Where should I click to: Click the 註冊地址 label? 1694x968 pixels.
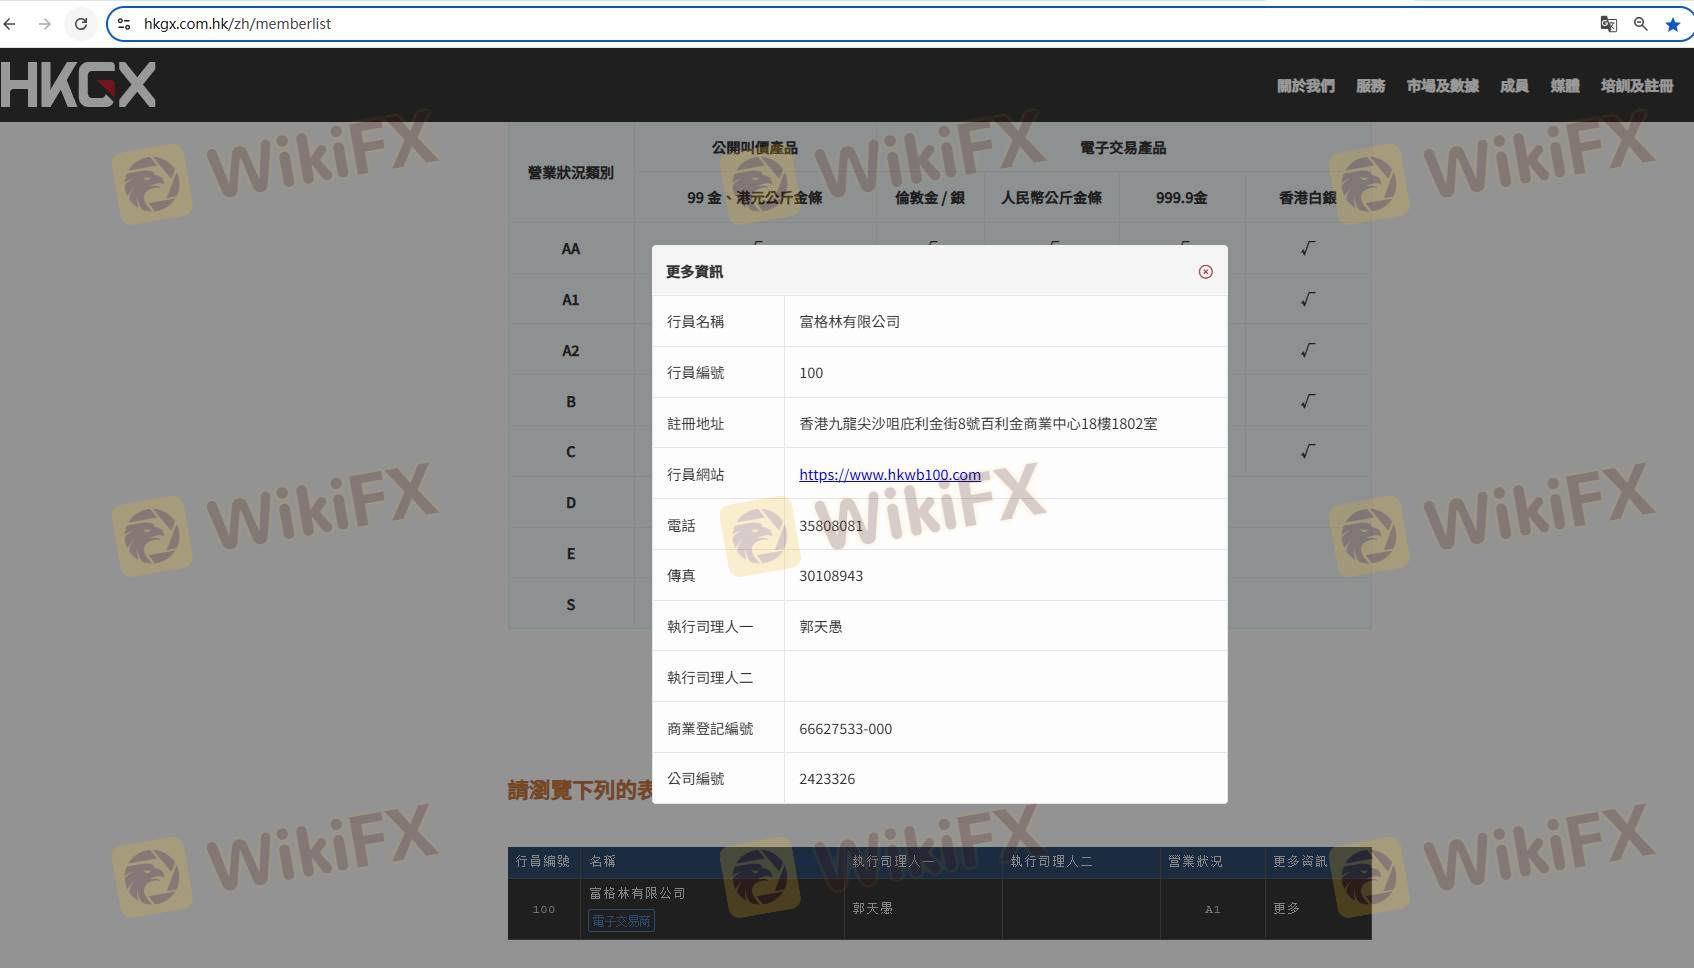click(696, 424)
